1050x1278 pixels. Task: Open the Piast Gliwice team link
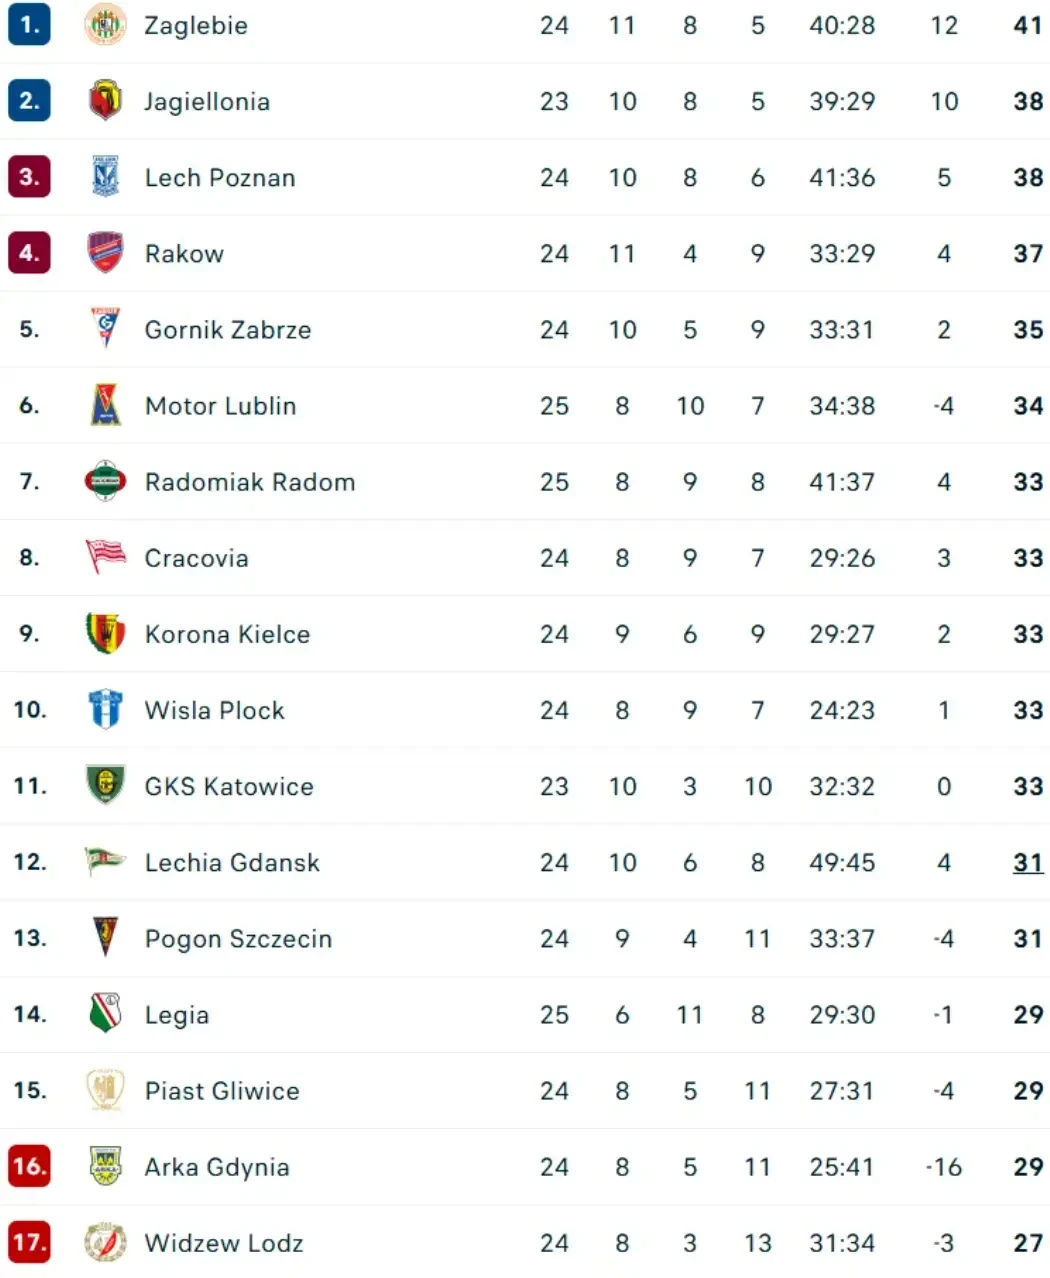(x=222, y=1090)
